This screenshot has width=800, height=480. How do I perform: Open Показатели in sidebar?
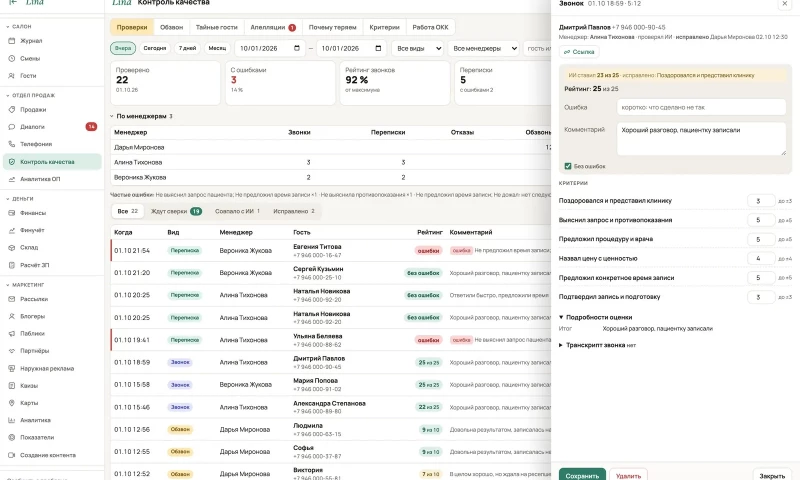click(51, 437)
